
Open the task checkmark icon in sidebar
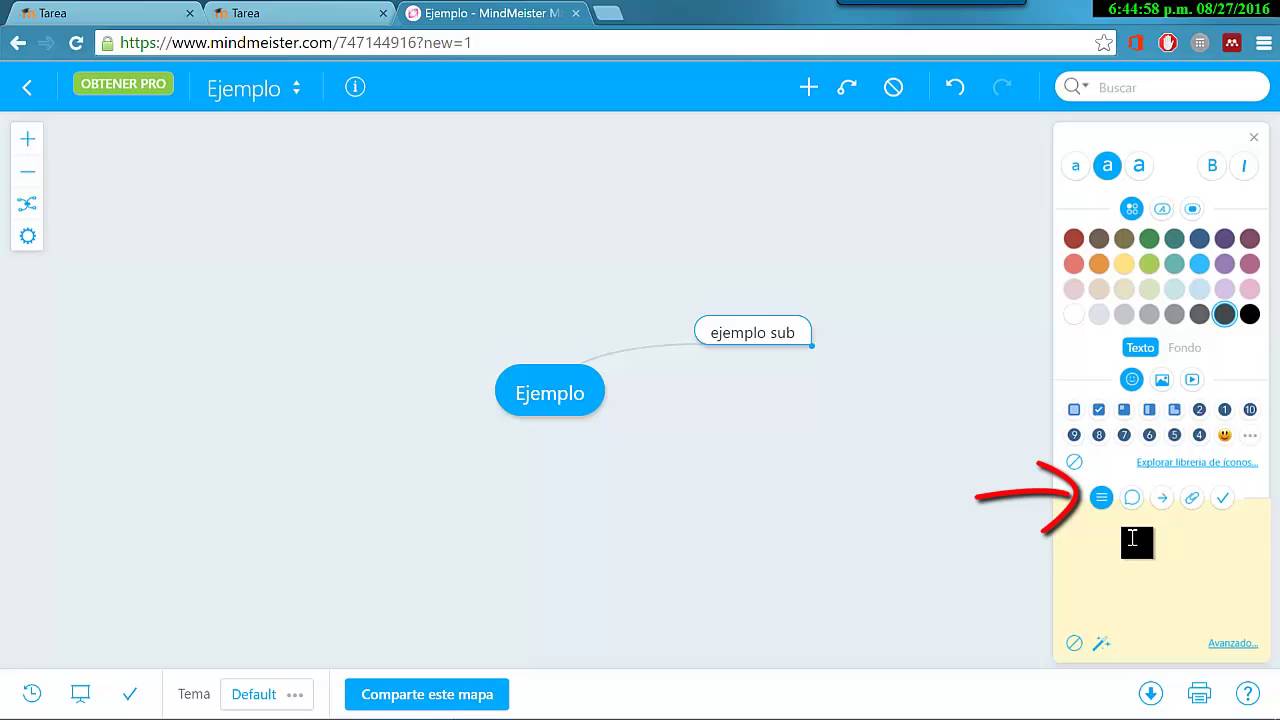pos(1222,497)
